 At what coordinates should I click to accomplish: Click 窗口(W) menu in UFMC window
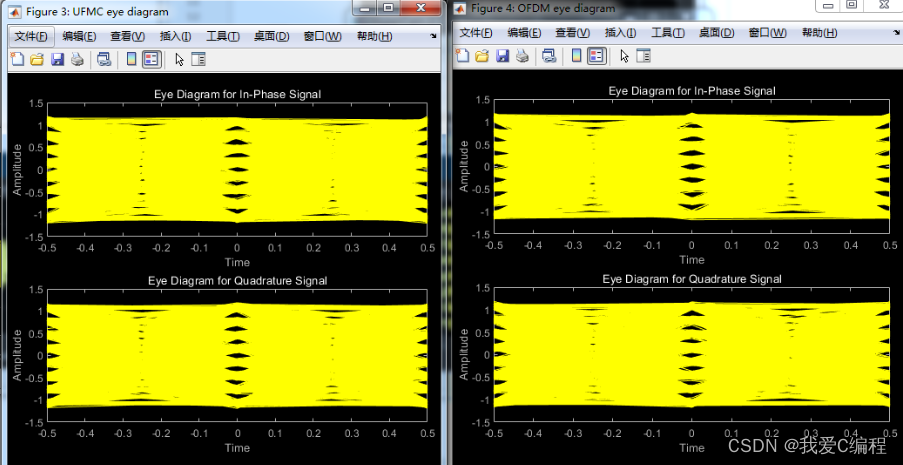tap(320, 36)
